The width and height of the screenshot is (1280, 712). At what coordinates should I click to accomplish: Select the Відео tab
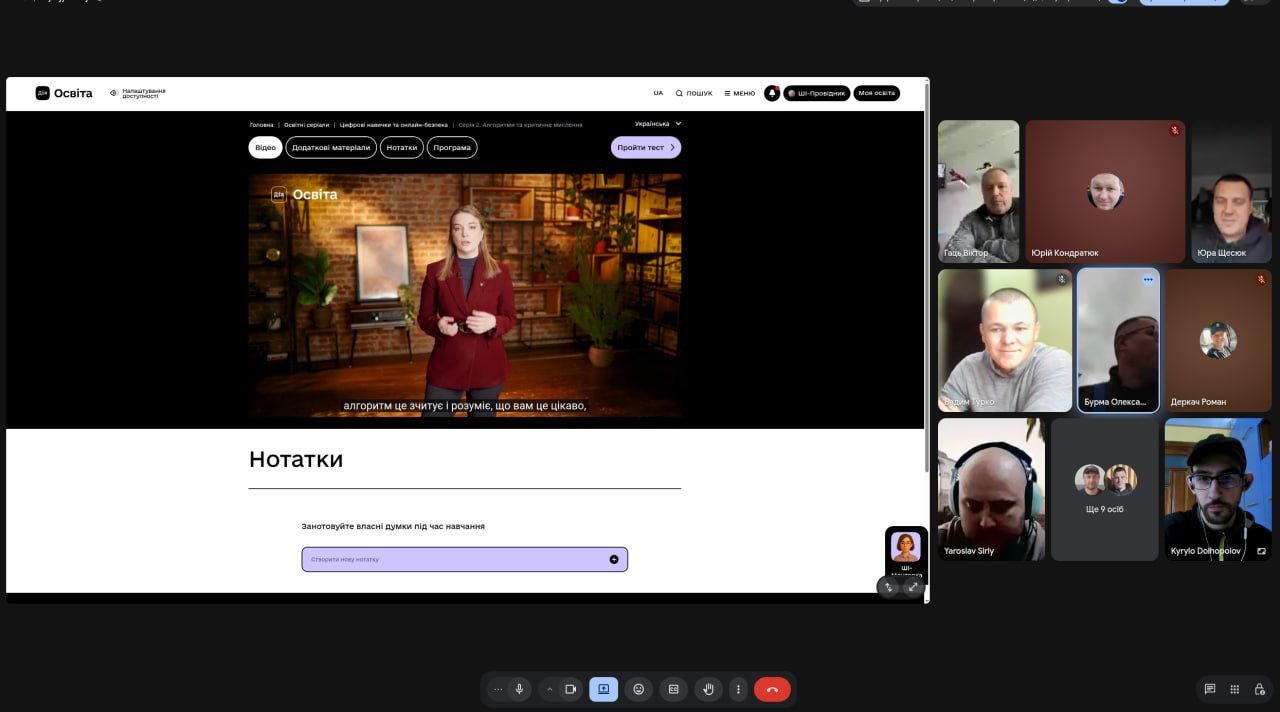click(265, 147)
